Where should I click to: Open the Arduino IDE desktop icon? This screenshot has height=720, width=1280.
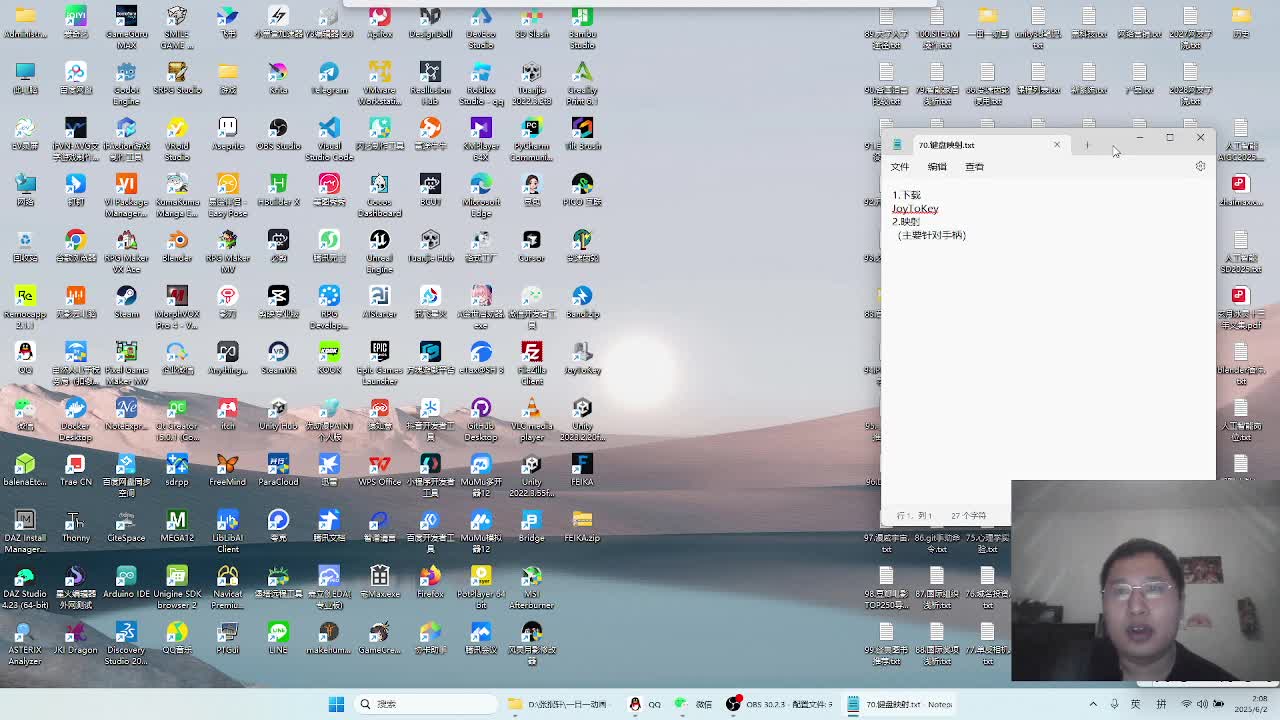point(126,582)
